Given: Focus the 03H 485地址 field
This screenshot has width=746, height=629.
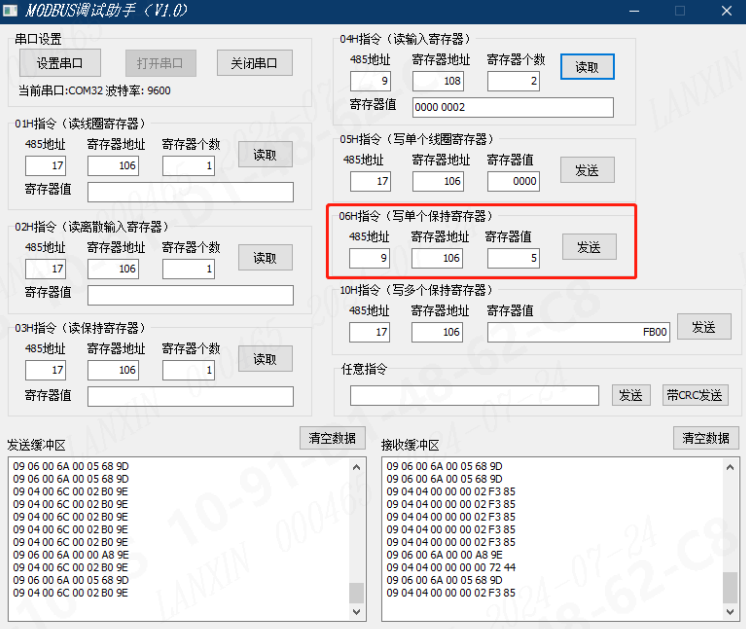Looking at the screenshot, I should 46,370.
